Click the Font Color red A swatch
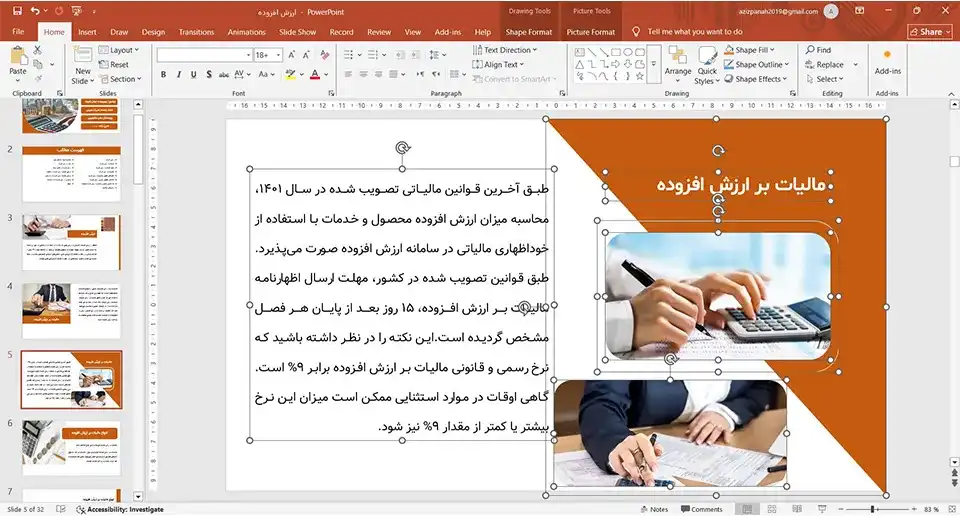 pos(315,74)
